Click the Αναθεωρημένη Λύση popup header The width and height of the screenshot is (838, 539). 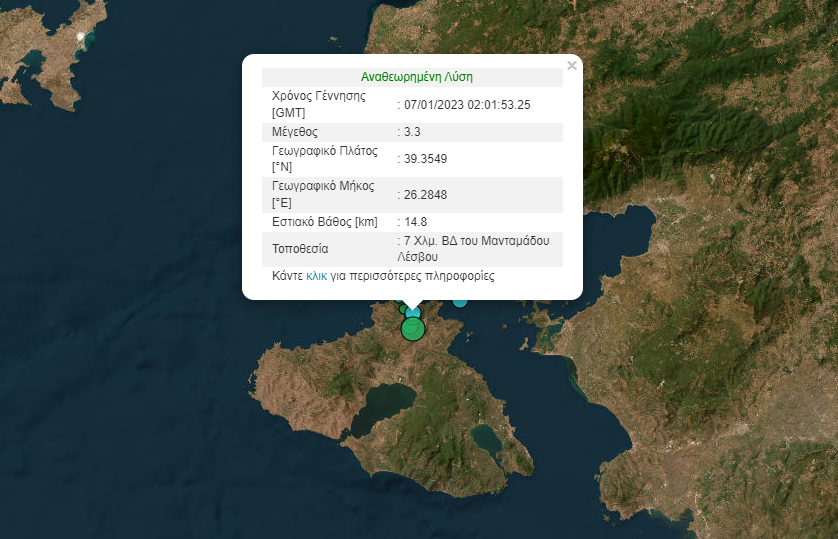[x=416, y=77]
